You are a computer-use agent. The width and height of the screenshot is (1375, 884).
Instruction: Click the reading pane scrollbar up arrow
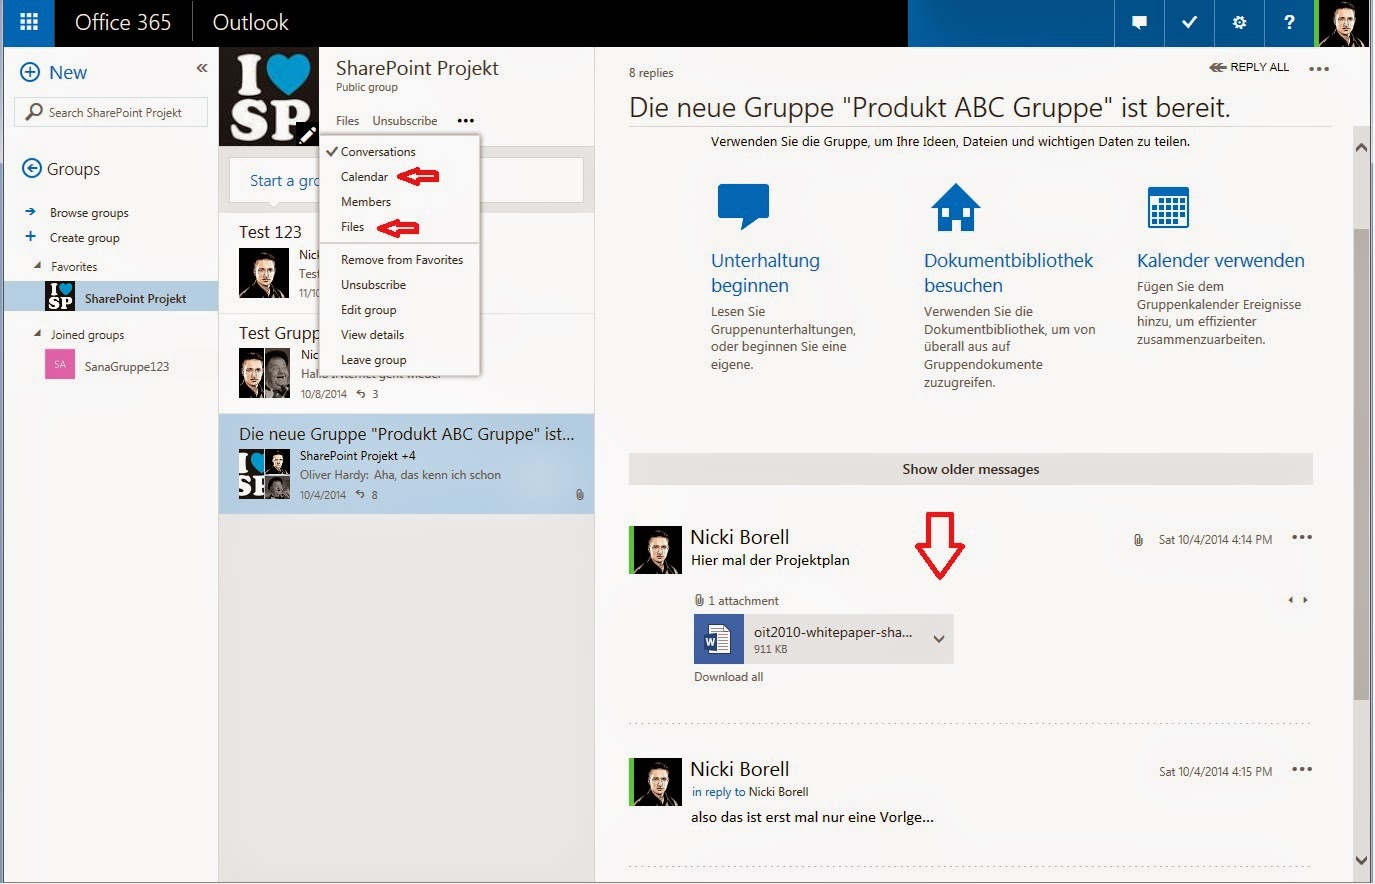(x=1361, y=147)
